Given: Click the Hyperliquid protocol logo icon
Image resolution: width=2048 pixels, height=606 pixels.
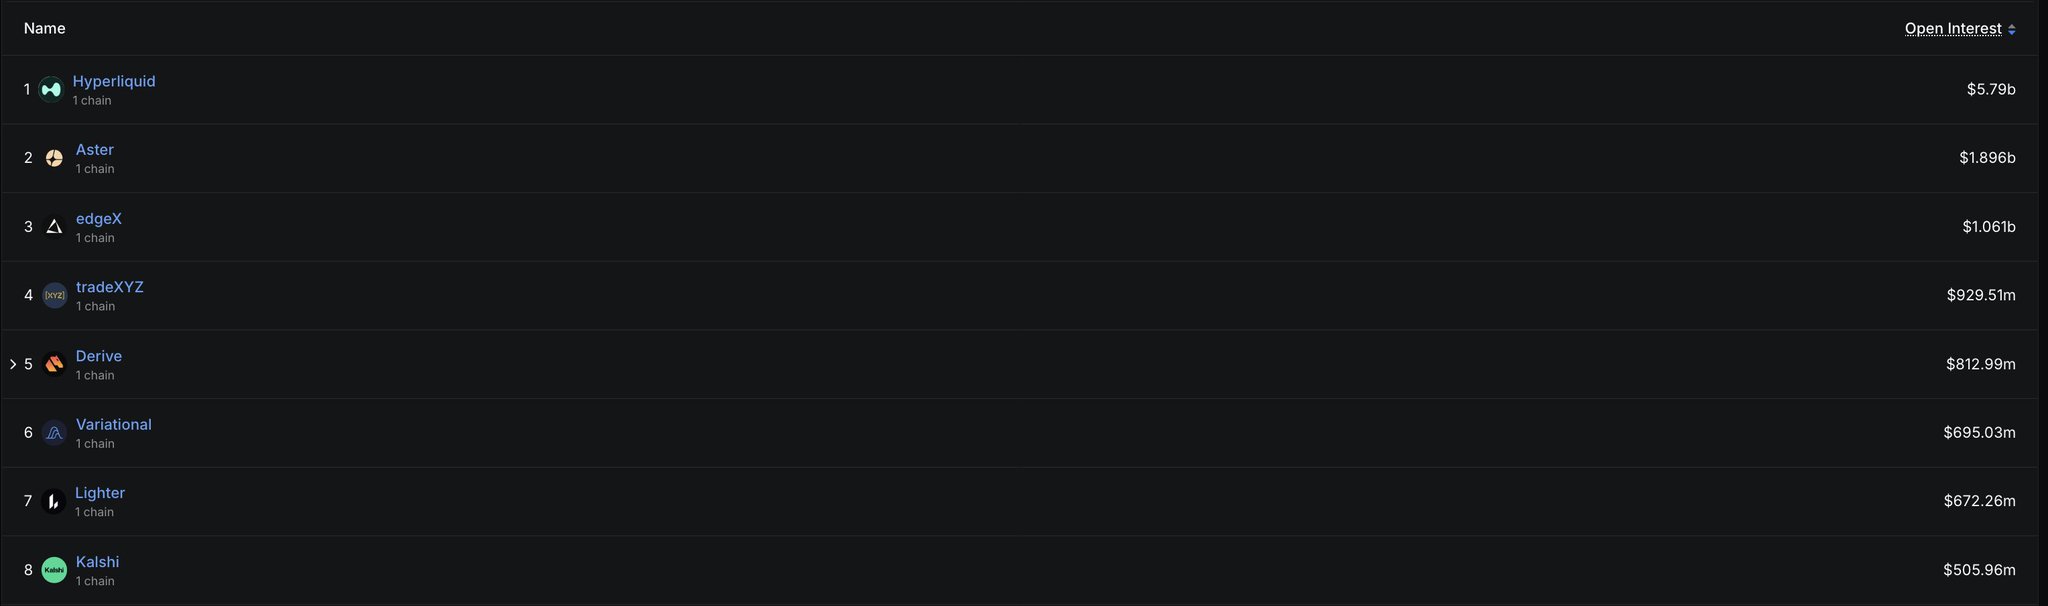Looking at the screenshot, I should (x=50, y=90).
